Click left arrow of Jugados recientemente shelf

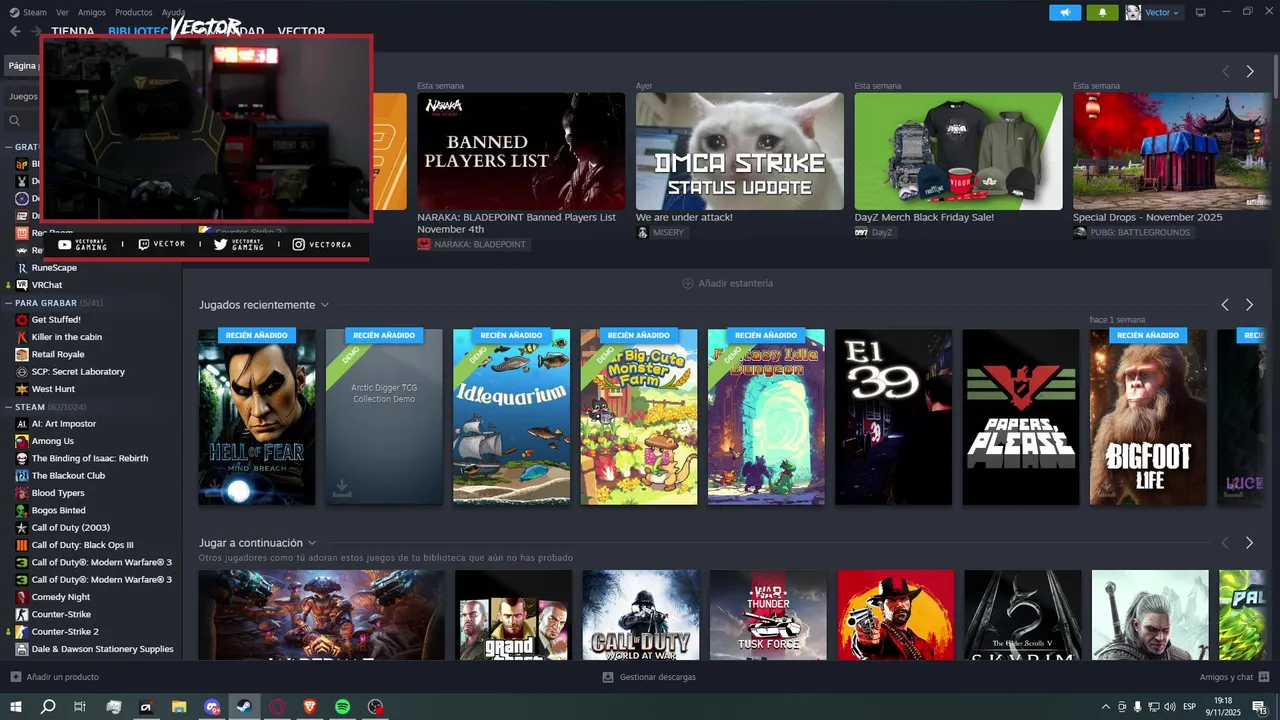pos(1225,304)
